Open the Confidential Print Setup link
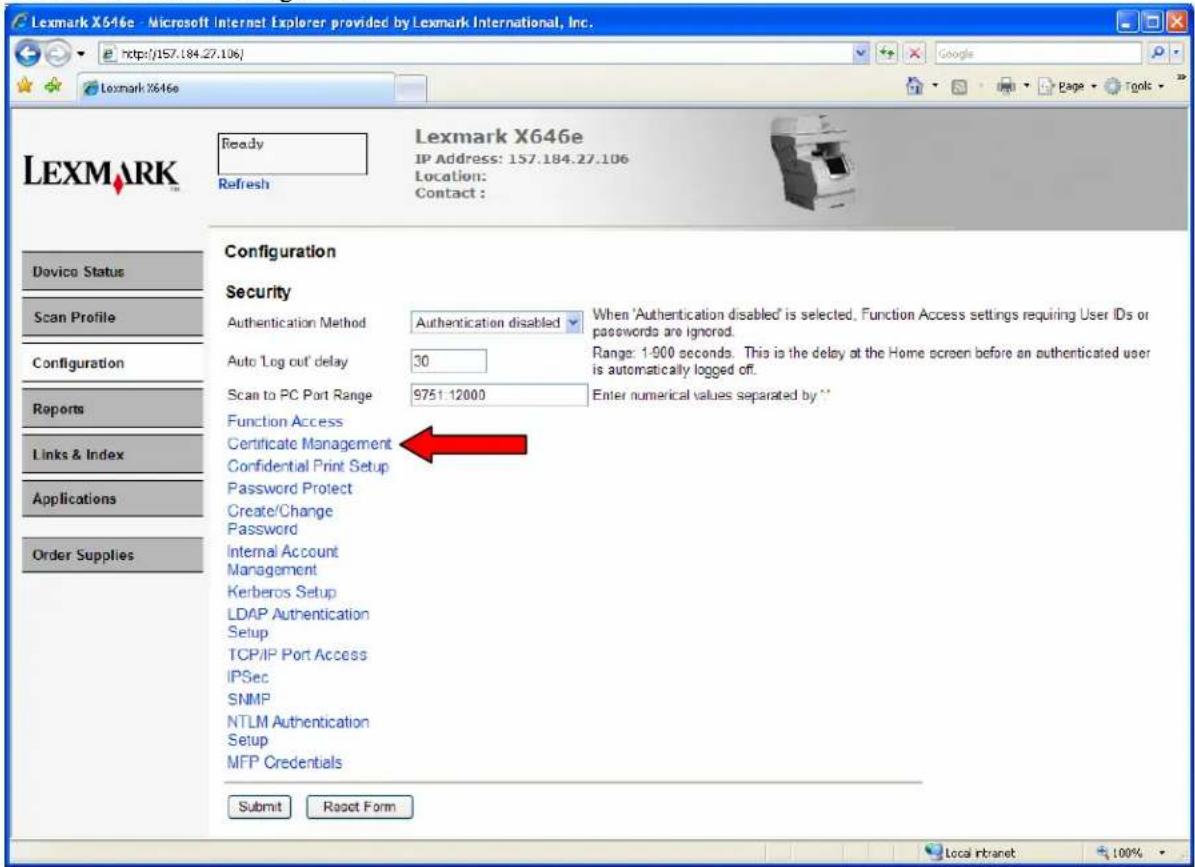This screenshot has height=867, width=1195. (x=308, y=465)
